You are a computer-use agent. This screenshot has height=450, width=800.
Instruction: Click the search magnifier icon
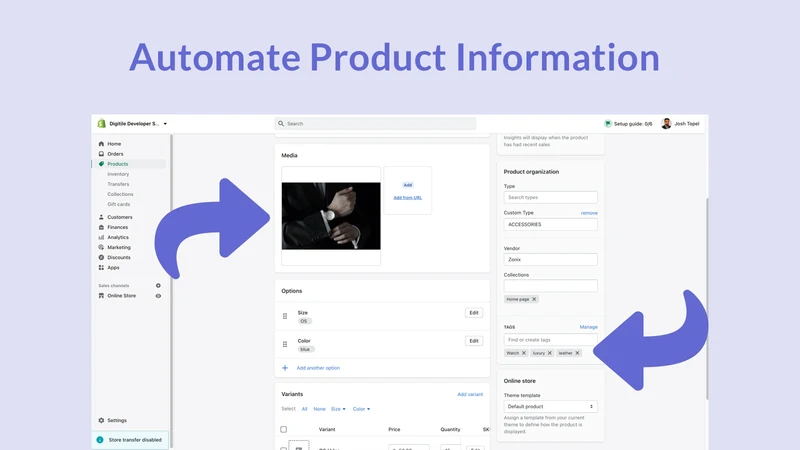281,123
